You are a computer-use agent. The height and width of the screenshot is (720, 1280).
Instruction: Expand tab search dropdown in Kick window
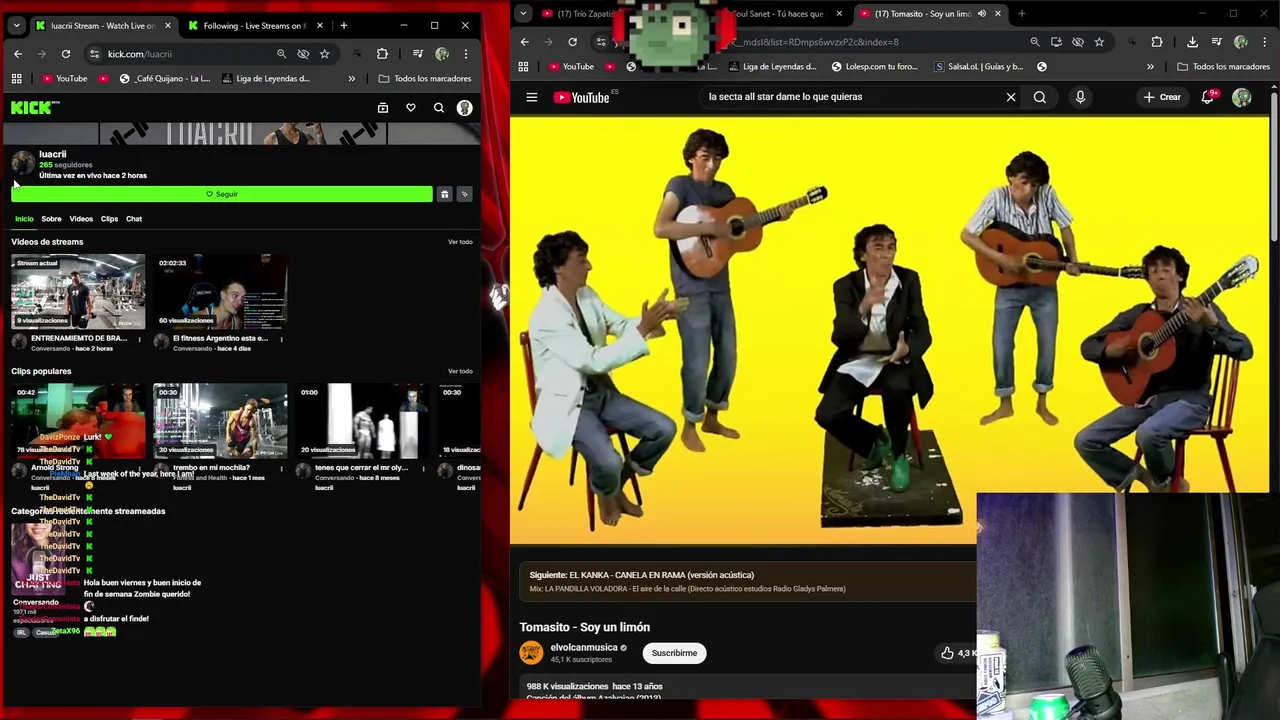[16, 25]
